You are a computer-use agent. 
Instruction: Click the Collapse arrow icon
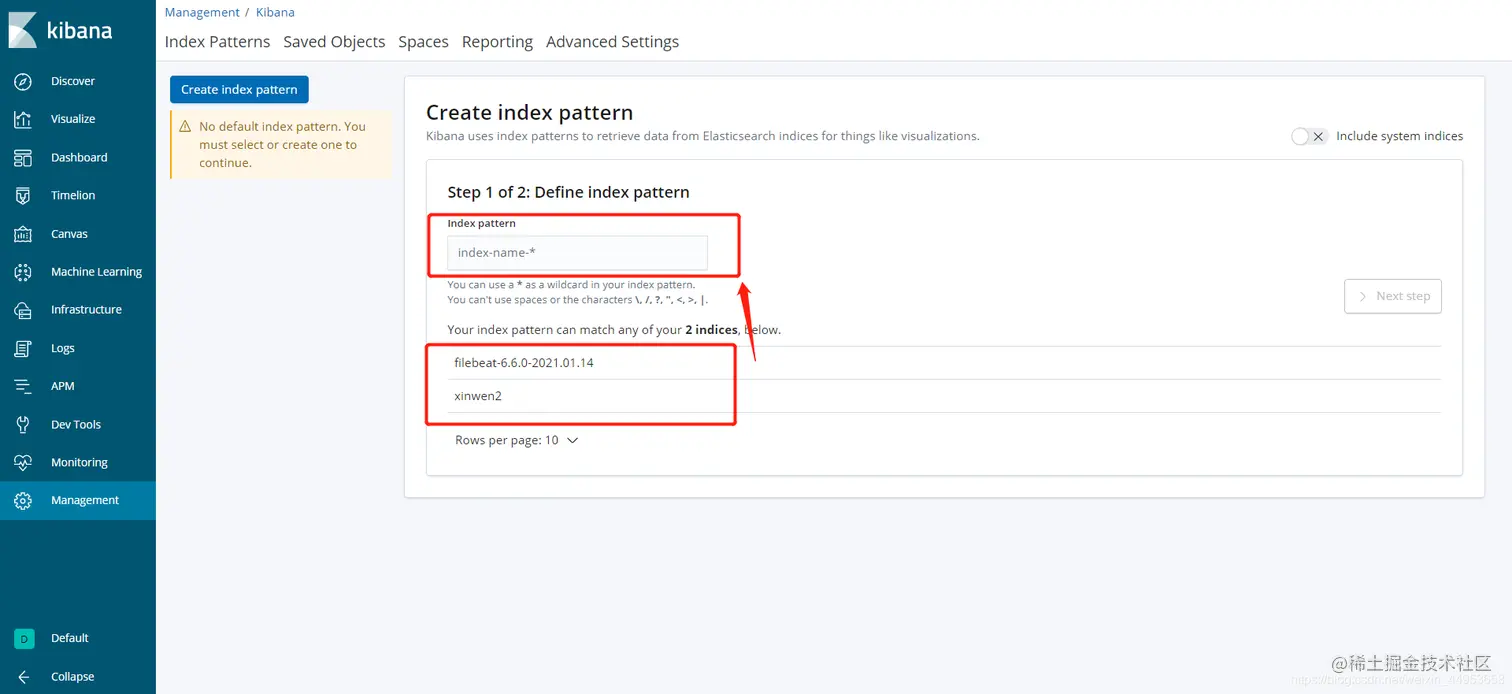[24, 677]
